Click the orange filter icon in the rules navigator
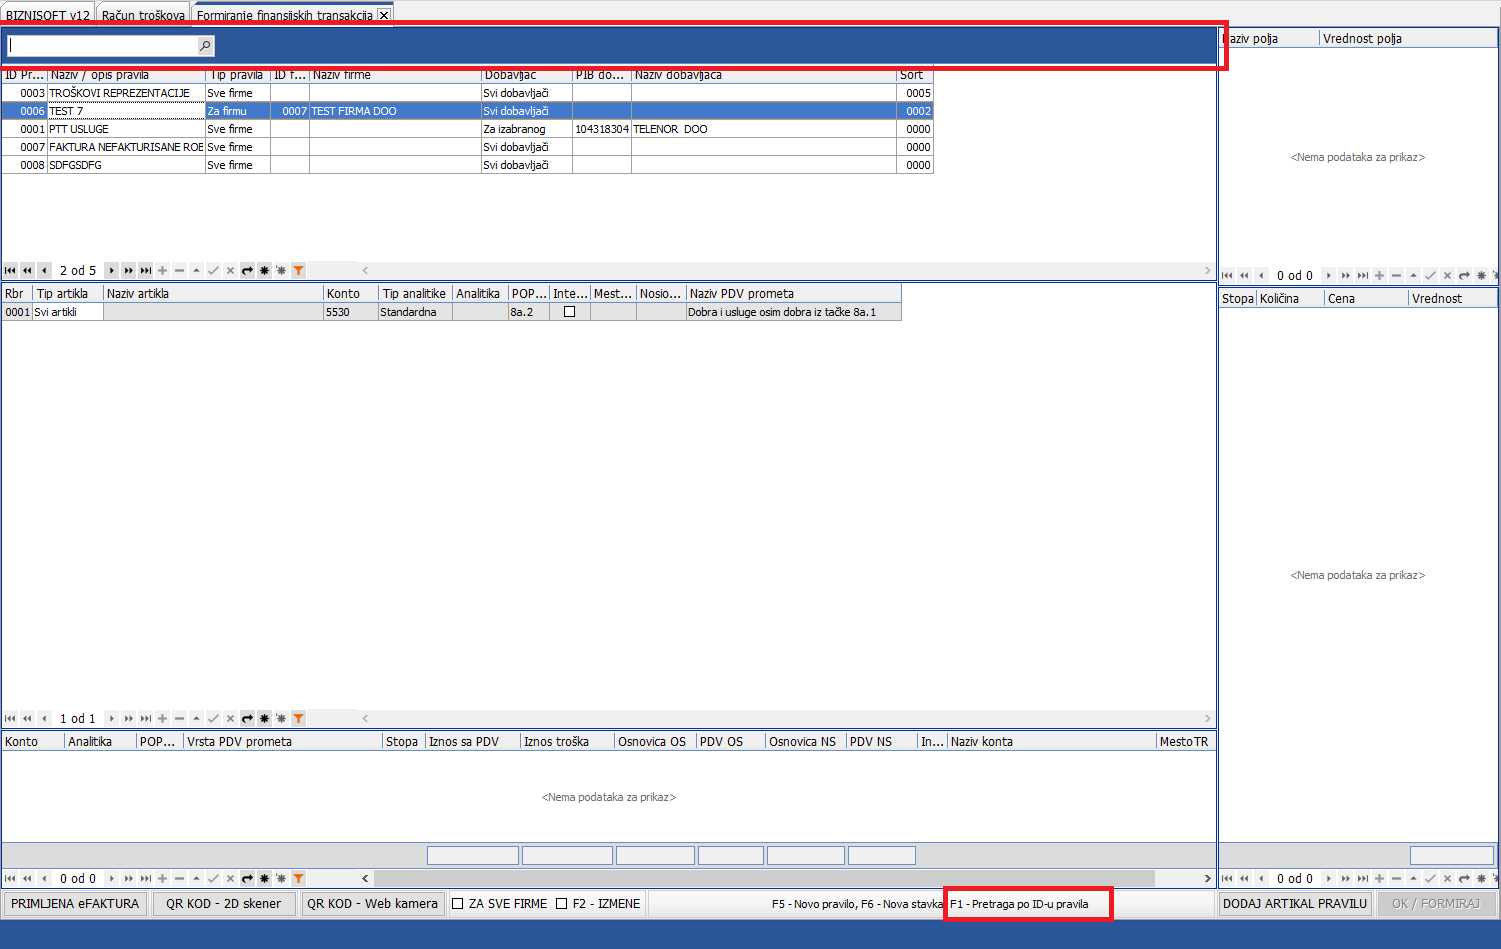This screenshot has height=949, width=1501. tap(298, 271)
